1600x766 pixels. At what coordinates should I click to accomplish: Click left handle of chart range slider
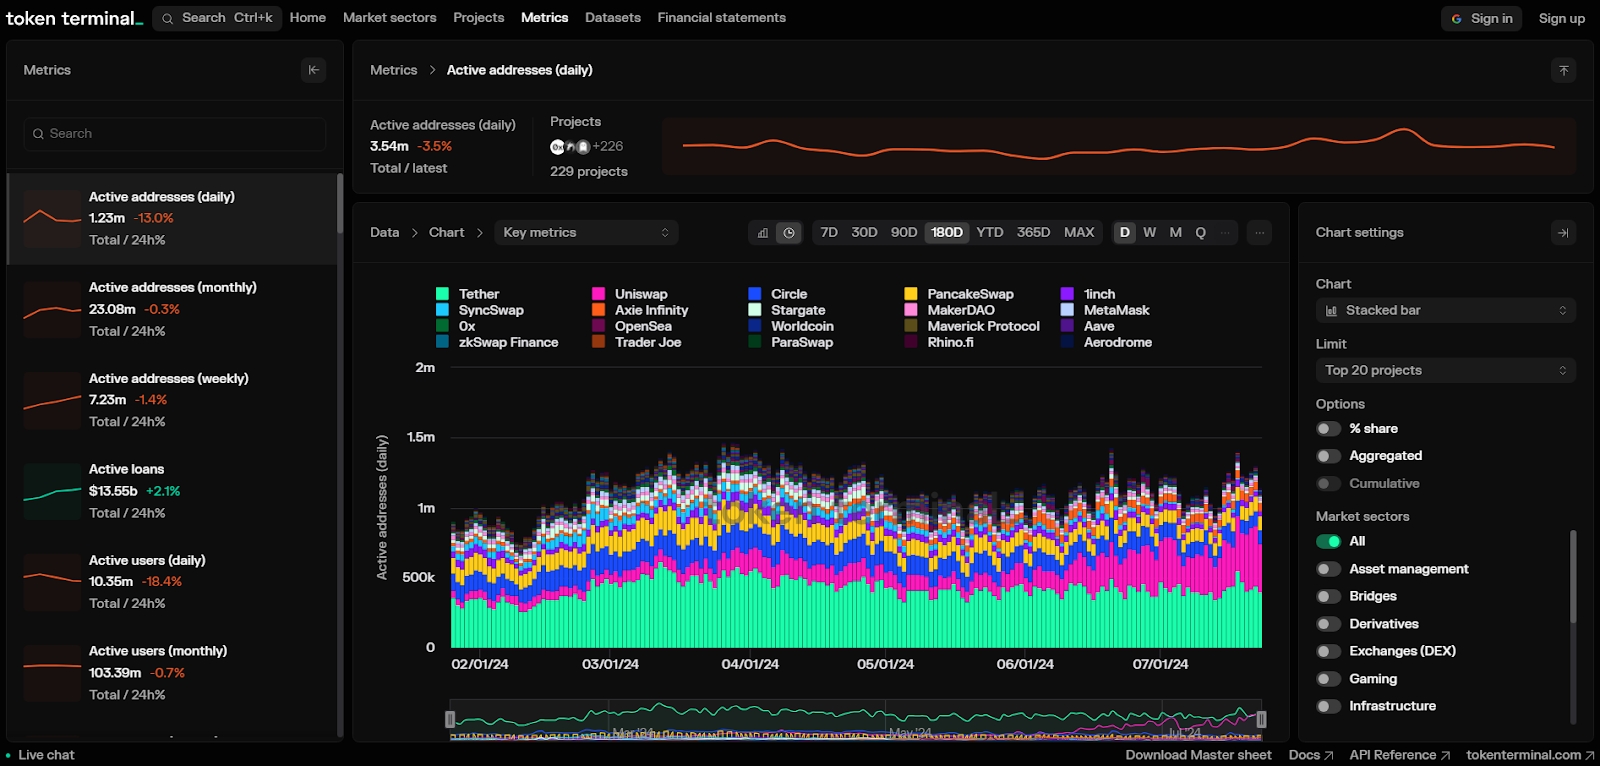tap(450, 719)
